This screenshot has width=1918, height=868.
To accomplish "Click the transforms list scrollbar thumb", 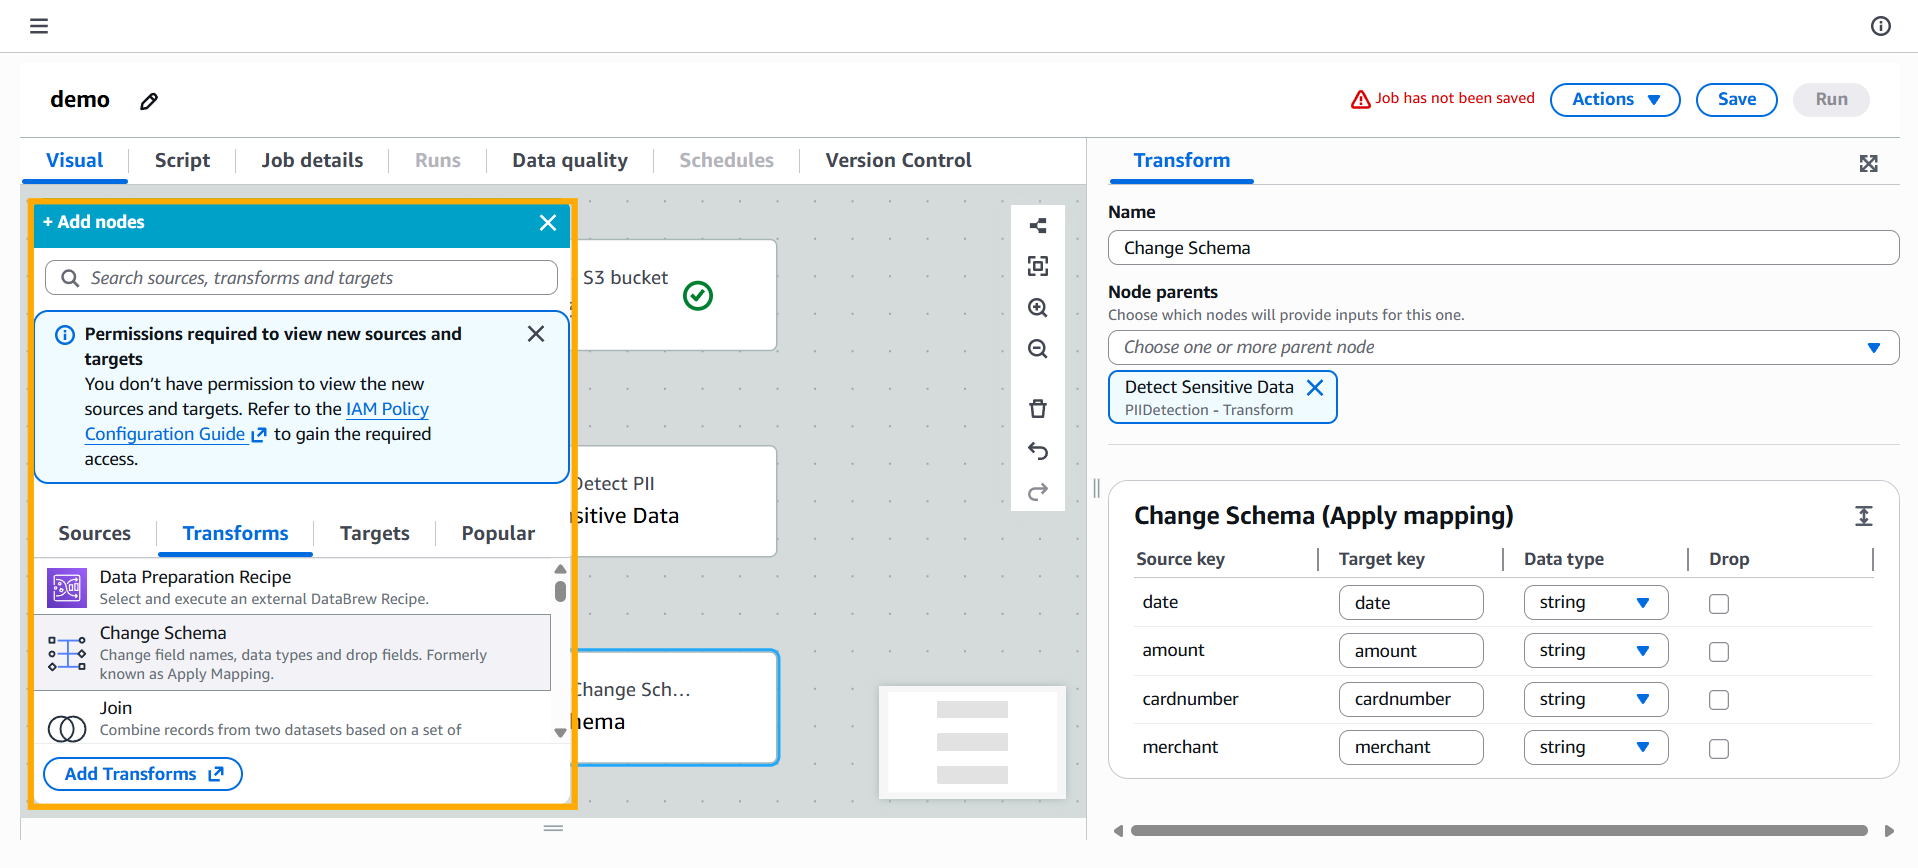I will coord(560,591).
